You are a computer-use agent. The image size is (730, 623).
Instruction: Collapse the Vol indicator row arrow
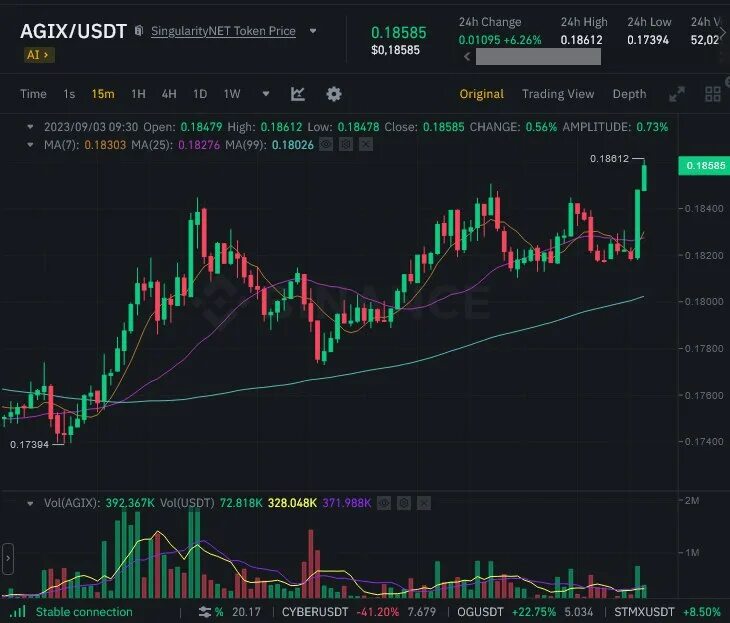30,503
